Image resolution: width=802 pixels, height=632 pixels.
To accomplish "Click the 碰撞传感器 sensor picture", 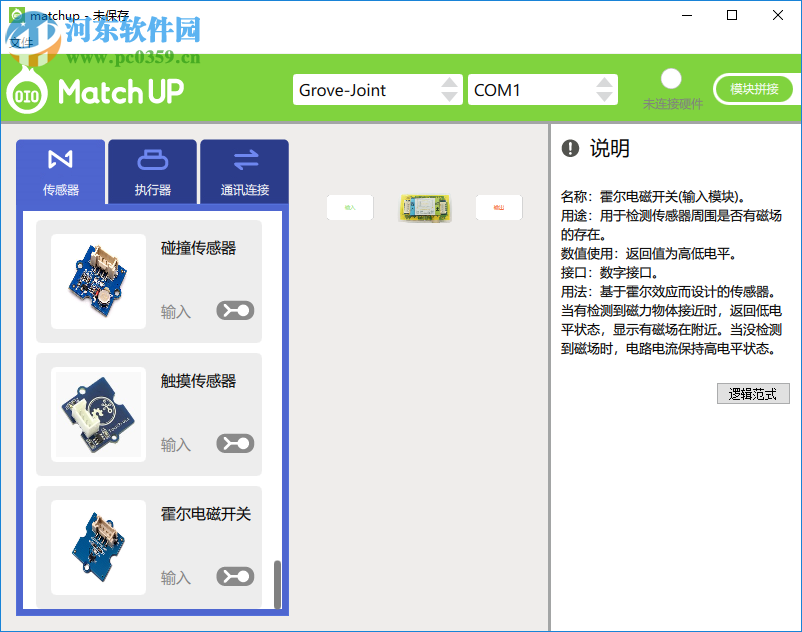I will click(x=97, y=280).
